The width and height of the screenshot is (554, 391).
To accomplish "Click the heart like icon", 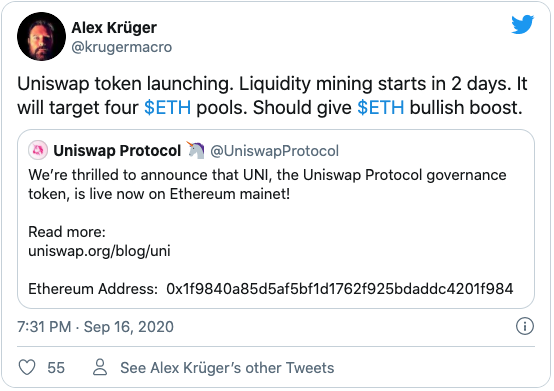I will [27, 367].
